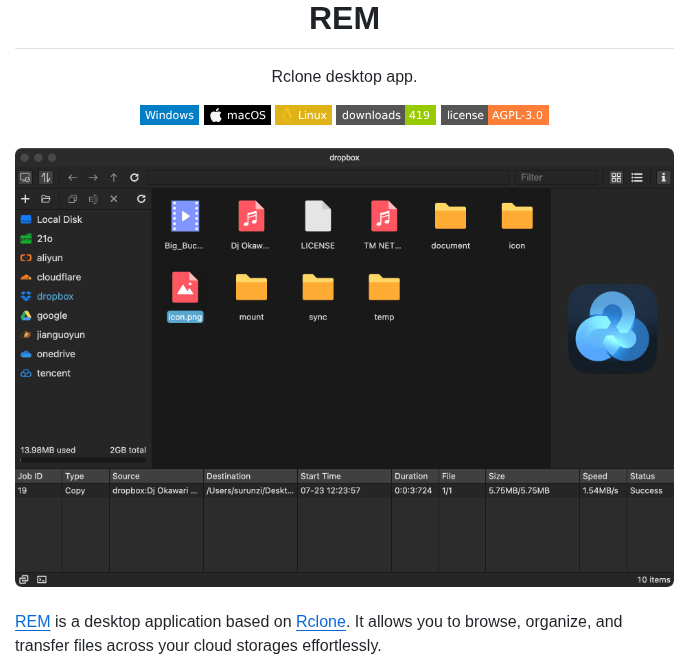Sort jobs by Job ID column
Viewport: 687px width, 660px height.
[x=39, y=476]
